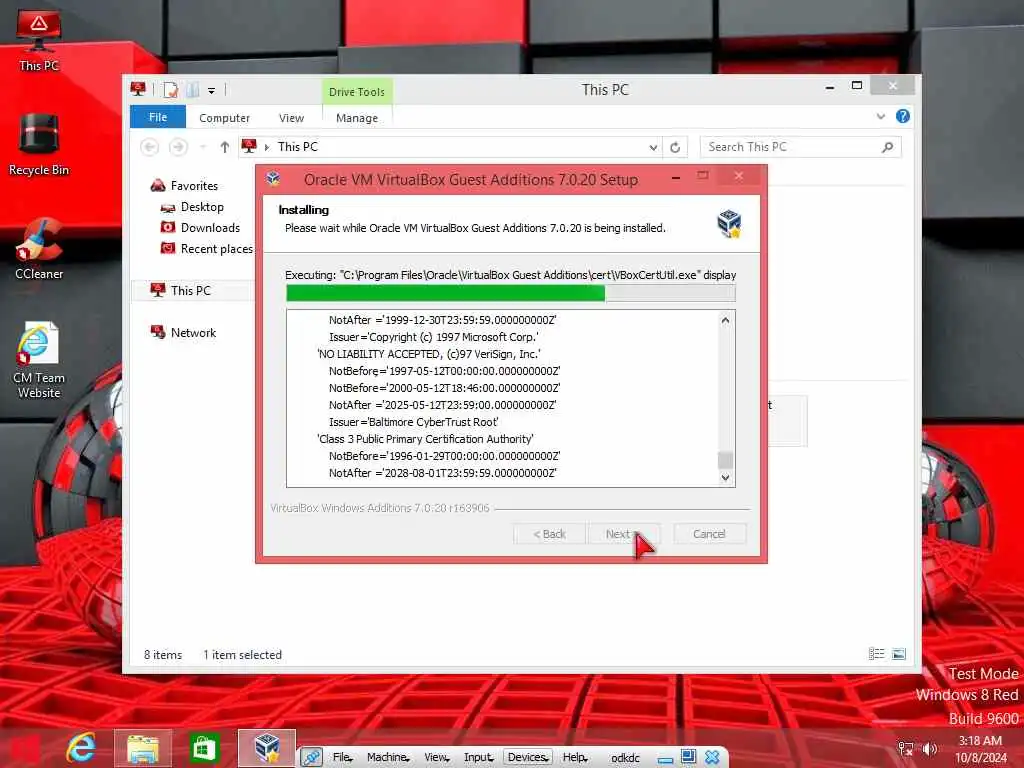Click the mini toolbar close icon
The height and width of the screenshot is (768, 1024).
(712, 758)
